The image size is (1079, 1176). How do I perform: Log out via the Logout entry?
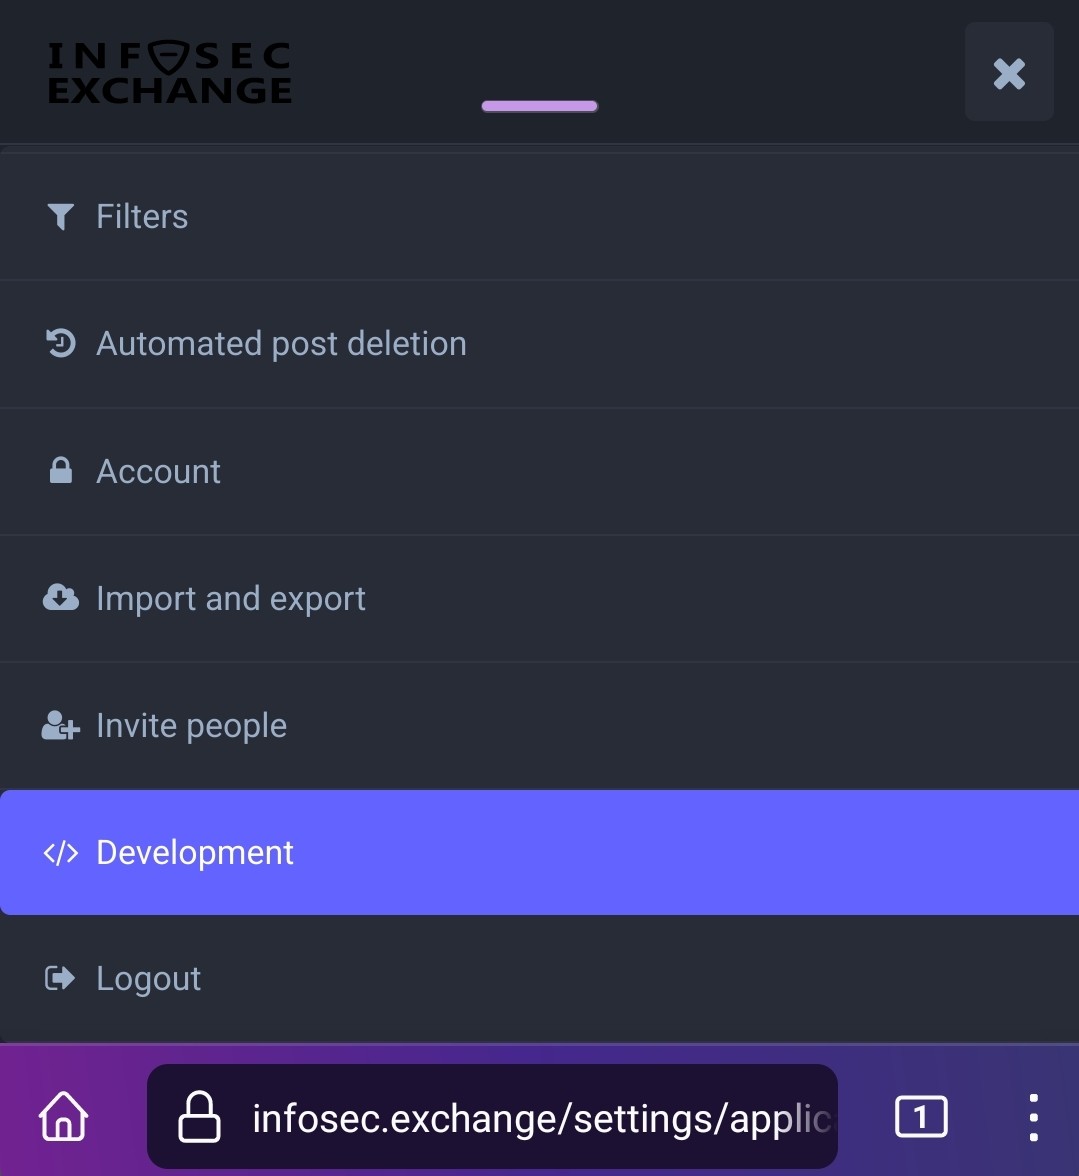click(148, 978)
